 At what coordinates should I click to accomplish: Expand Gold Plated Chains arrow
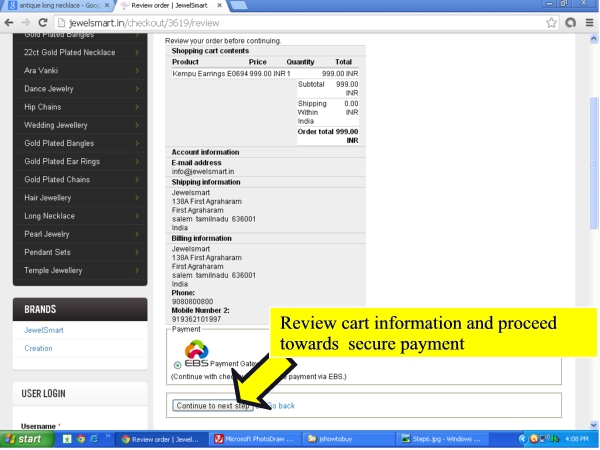pyautogui.click(x=137, y=179)
